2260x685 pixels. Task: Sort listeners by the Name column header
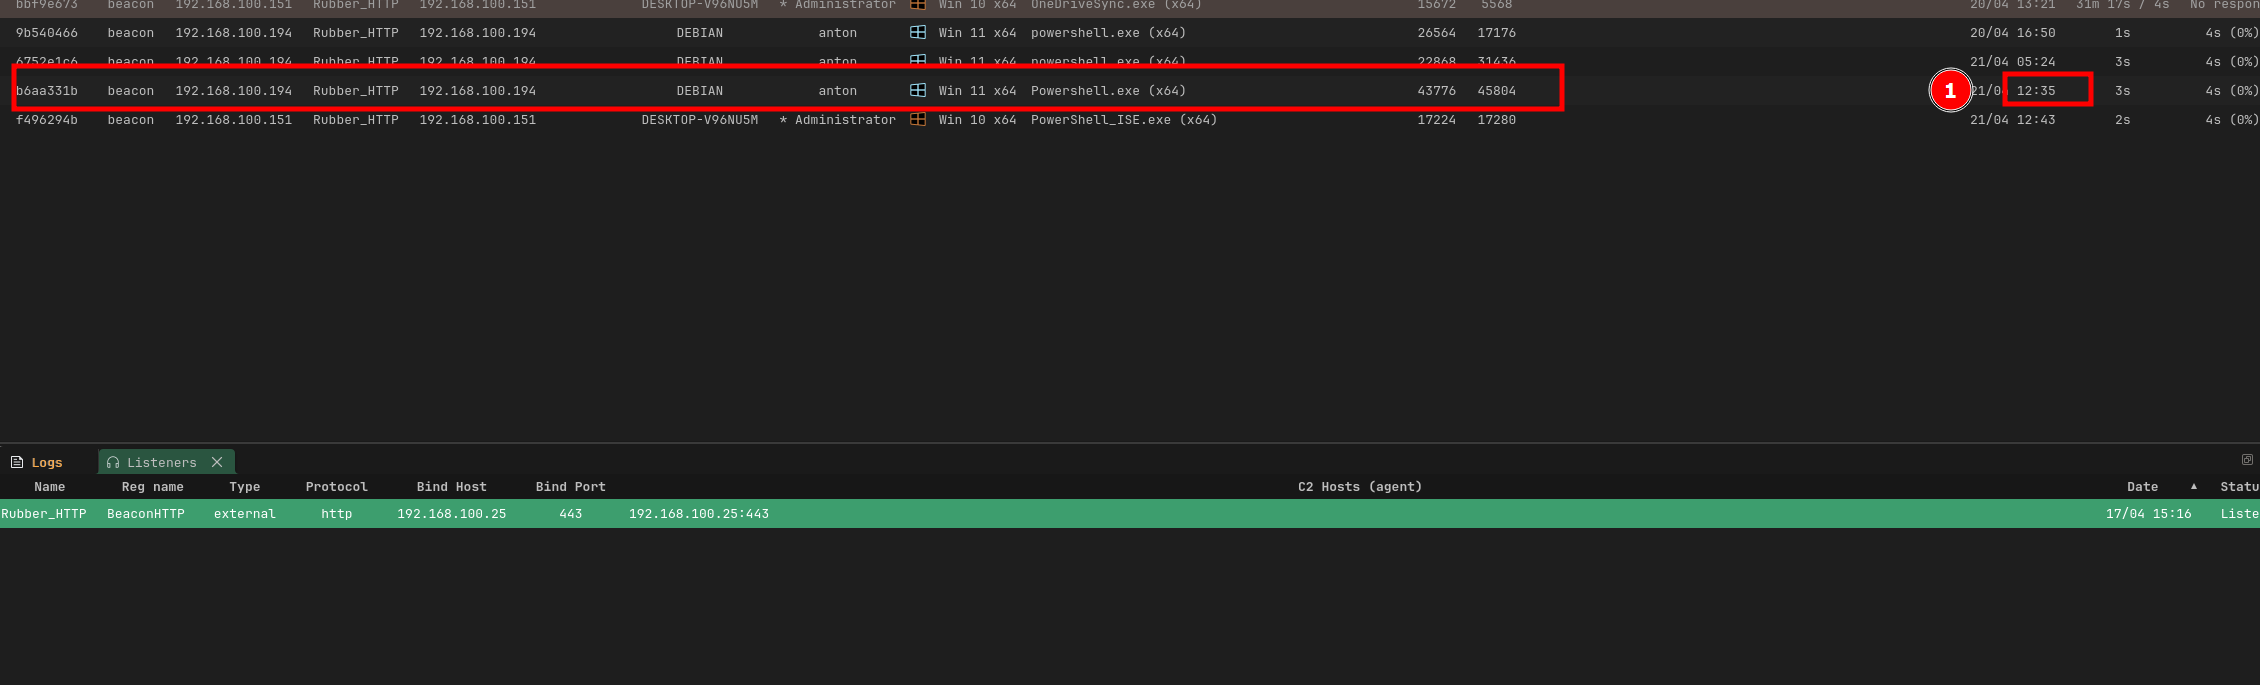(49, 487)
